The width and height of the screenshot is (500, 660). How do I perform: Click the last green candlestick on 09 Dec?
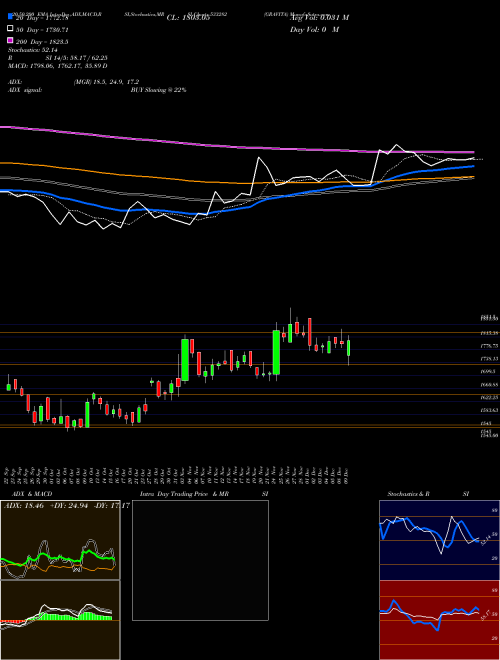coord(348,348)
